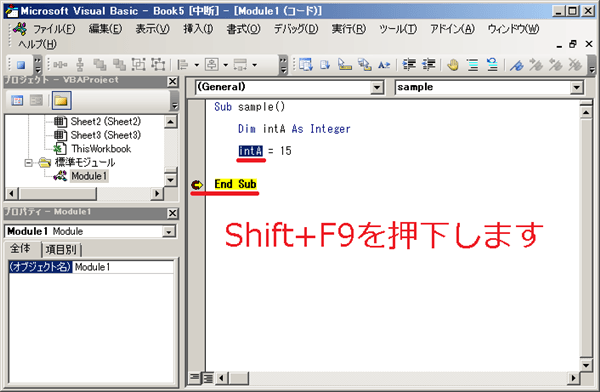Switch to the 全体 properties tab
Viewport: 600px width, 392px height.
[x=21, y=249]
